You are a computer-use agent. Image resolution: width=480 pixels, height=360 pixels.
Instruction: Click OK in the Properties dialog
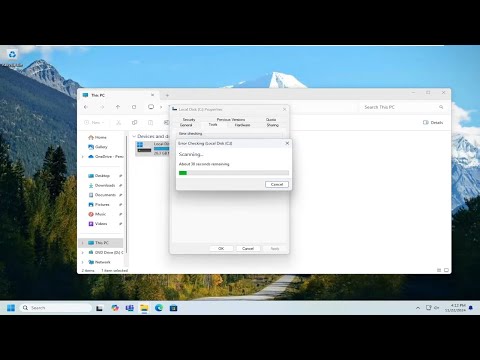click(x=221, y=249)
